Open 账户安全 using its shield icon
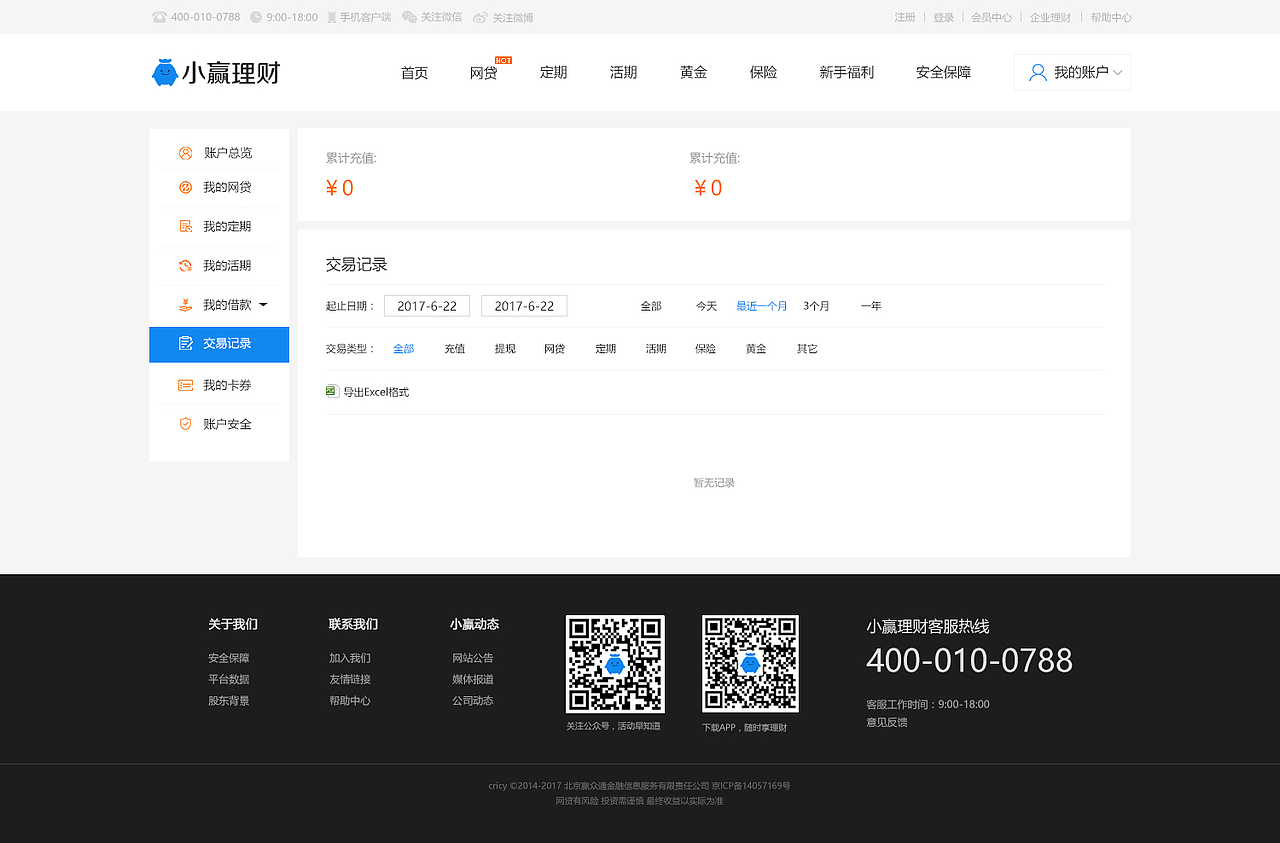Screen dimensions: 1280x843 pyautogui.click(x=184, y=423)
